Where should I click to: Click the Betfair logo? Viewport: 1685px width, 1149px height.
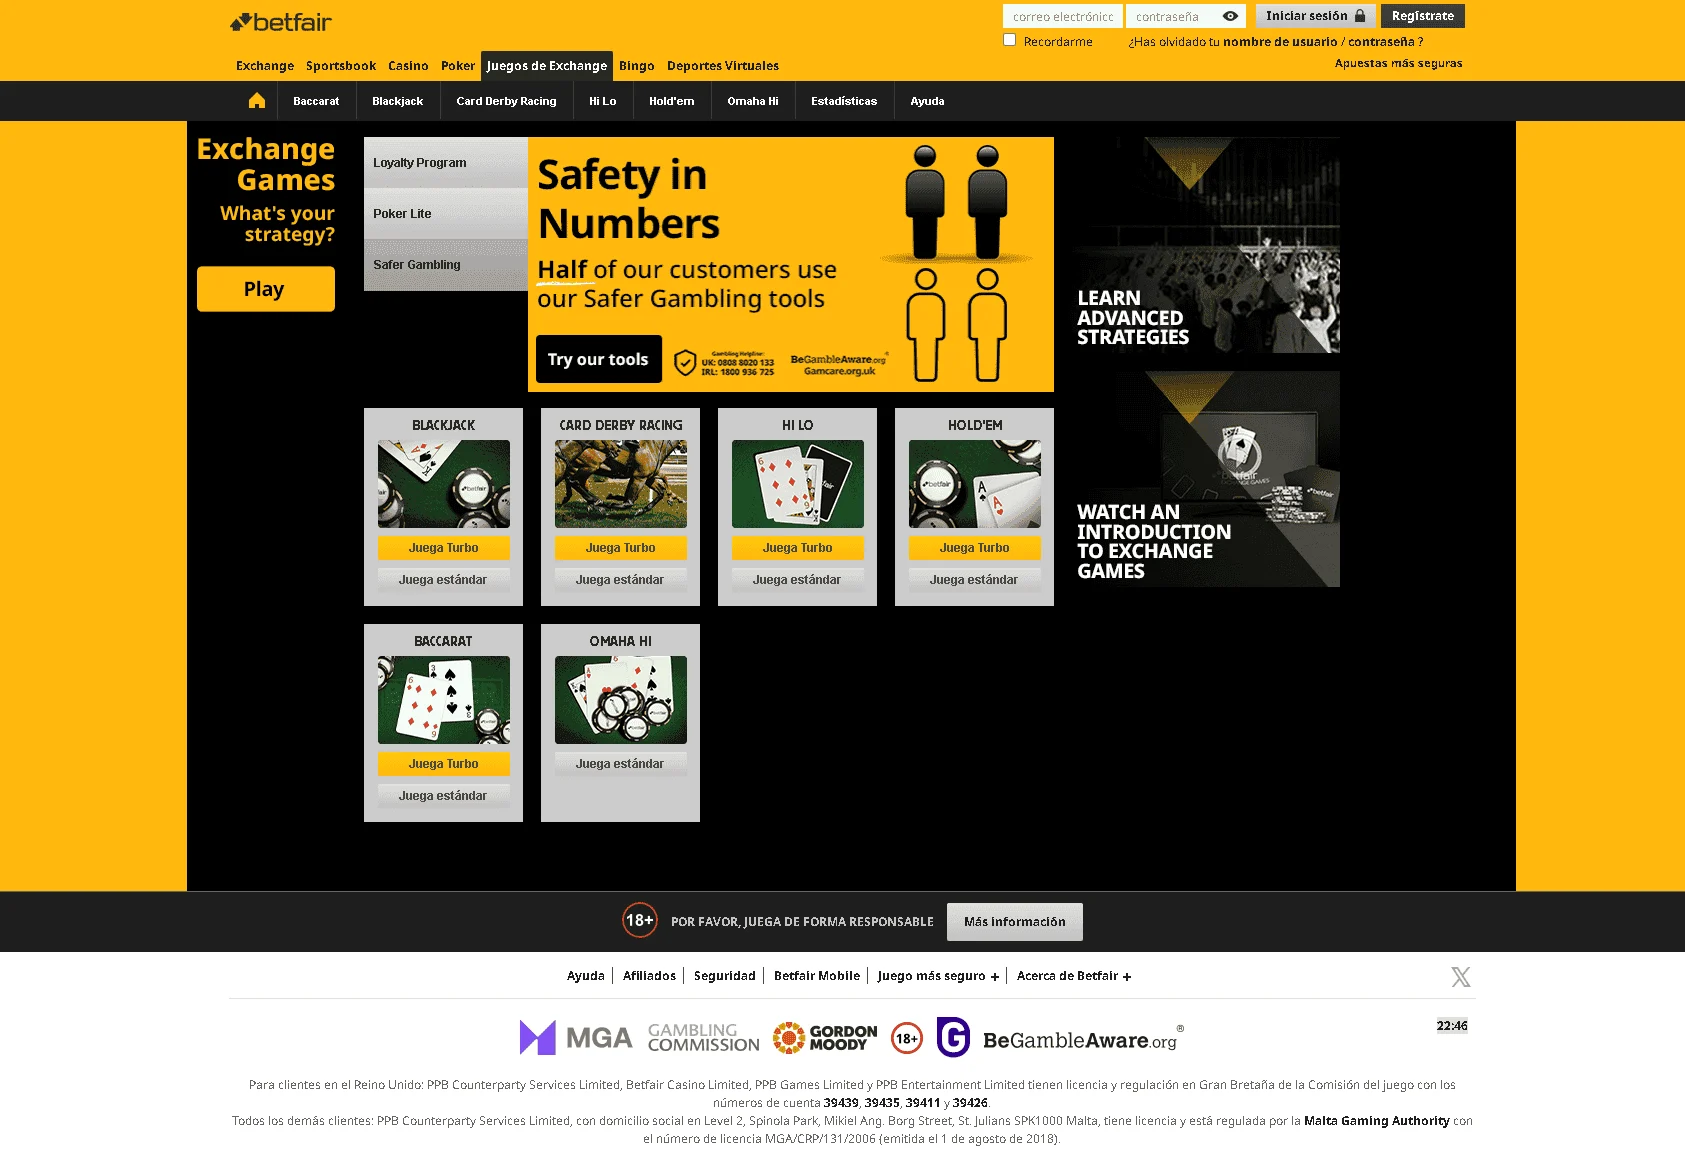point(281,22)
